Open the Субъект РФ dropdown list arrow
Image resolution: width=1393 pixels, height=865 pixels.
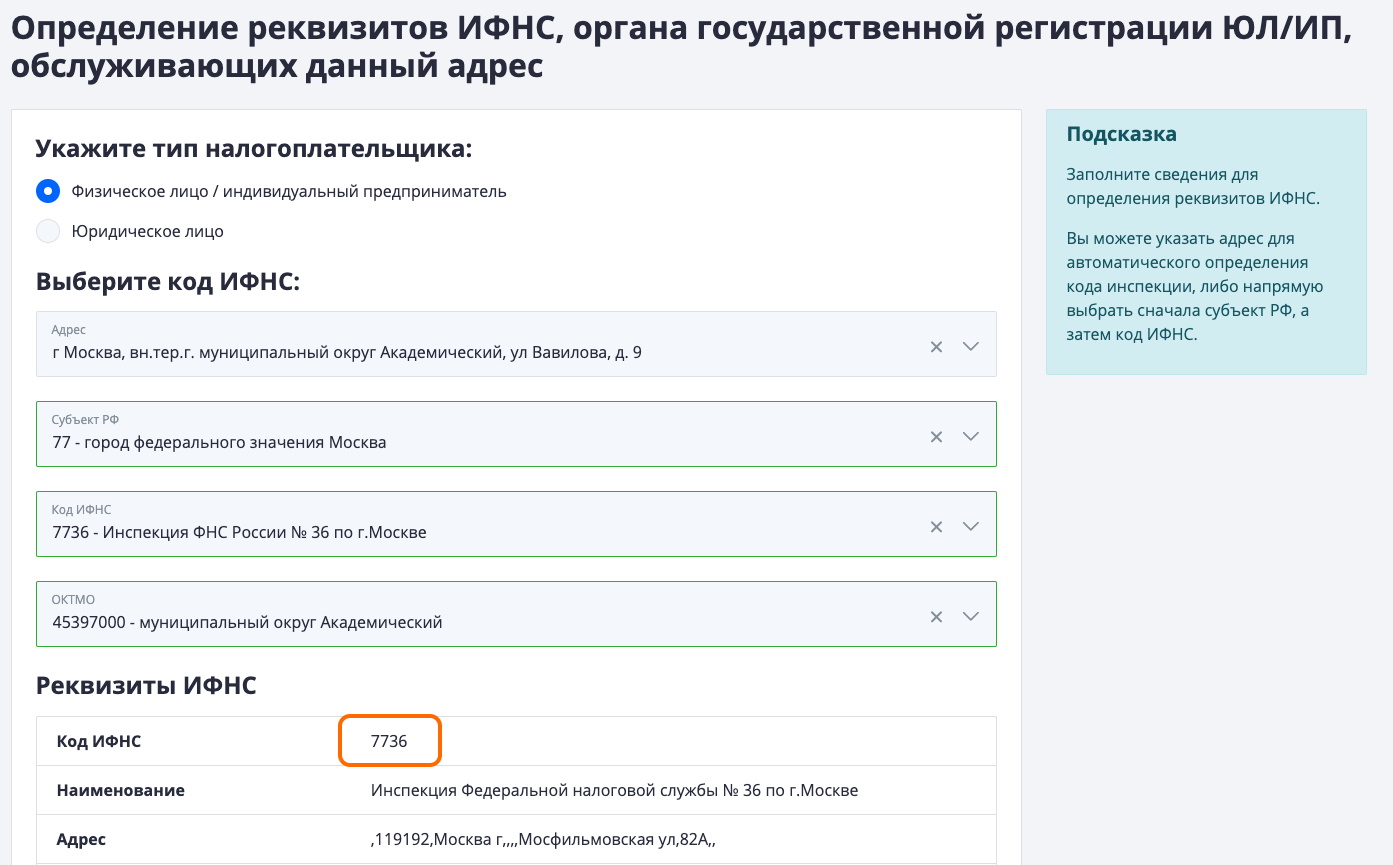tap(970, 437)
